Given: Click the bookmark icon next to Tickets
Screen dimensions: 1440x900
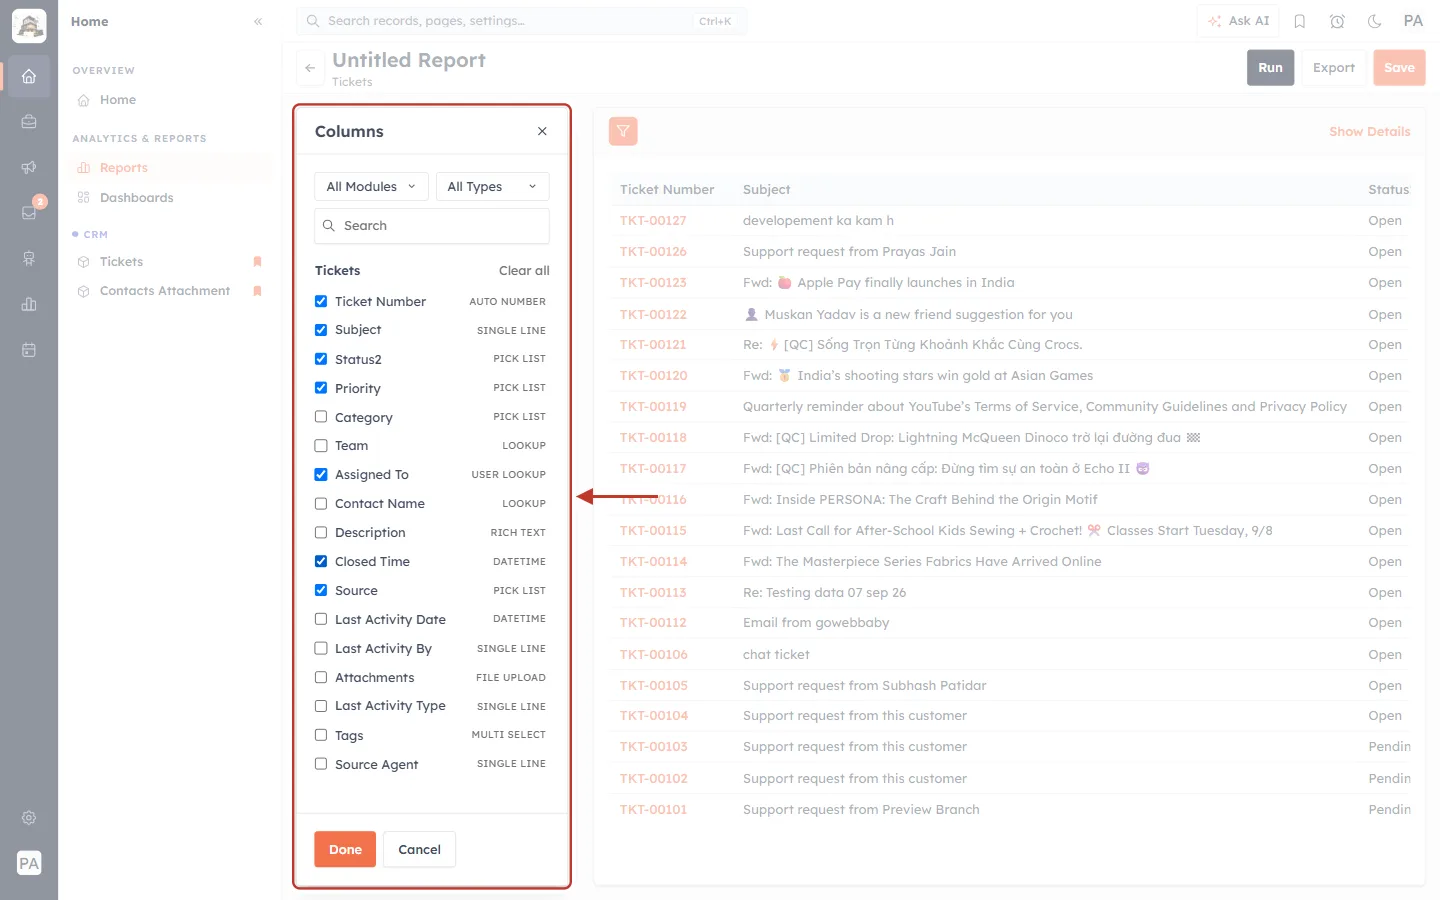Looking at the screenshot, I should pos(257,261).
